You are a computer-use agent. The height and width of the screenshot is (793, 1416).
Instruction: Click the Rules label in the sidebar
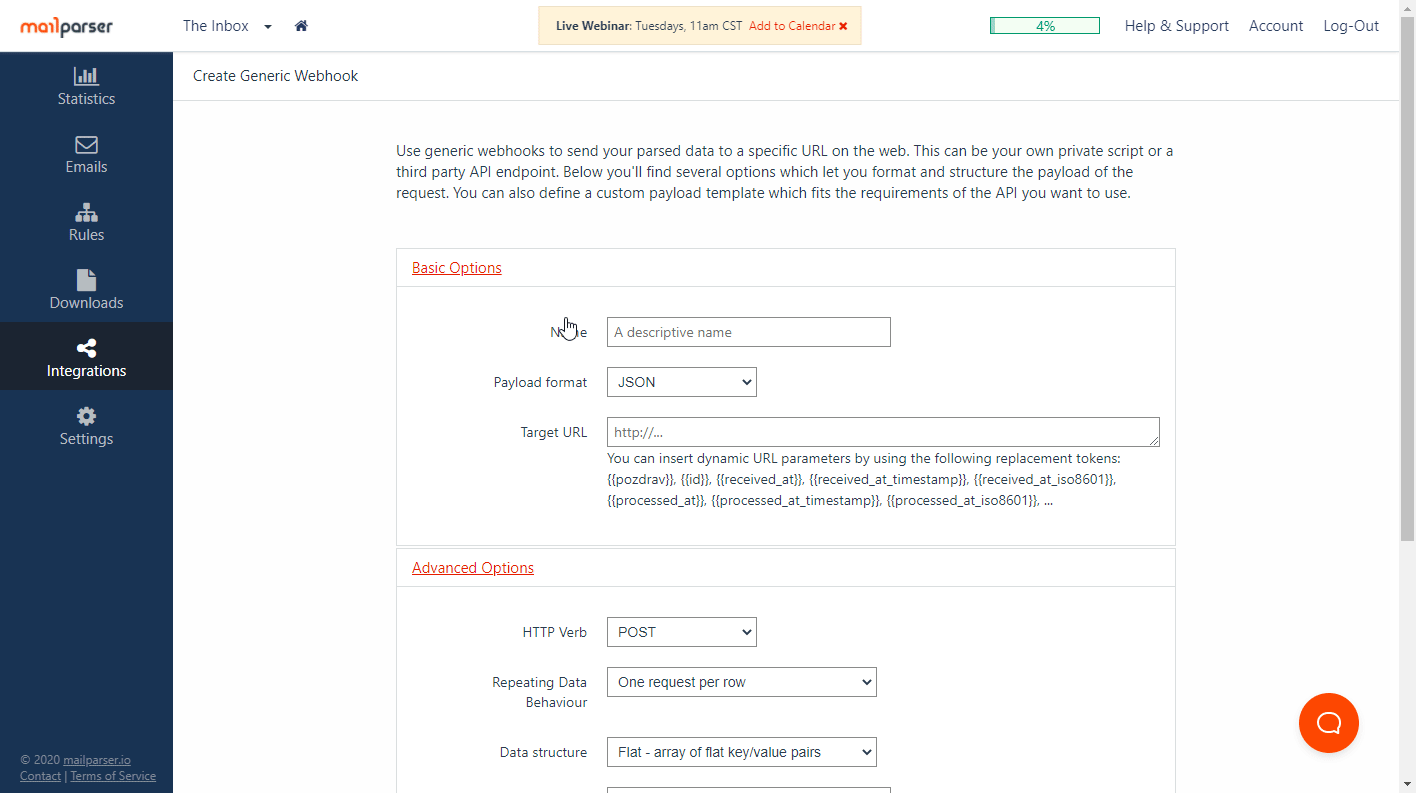tap(86, 235)
